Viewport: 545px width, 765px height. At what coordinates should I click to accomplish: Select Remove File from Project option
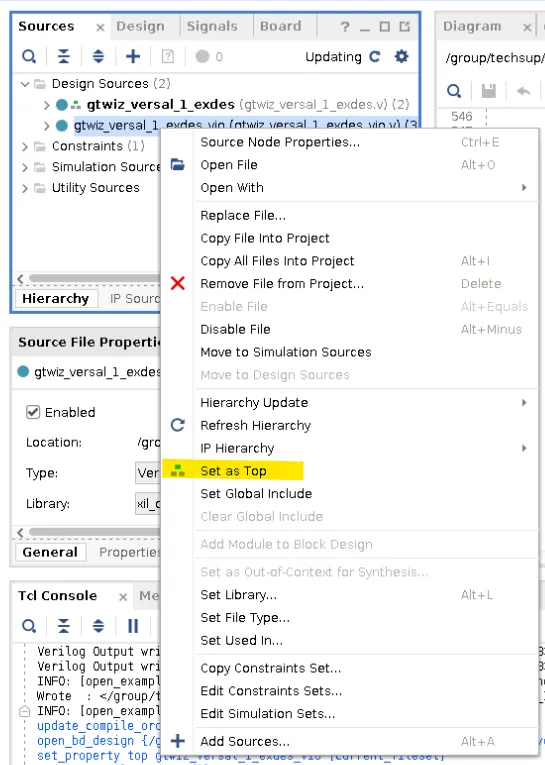pyautogui.click(x=282, y=283)
